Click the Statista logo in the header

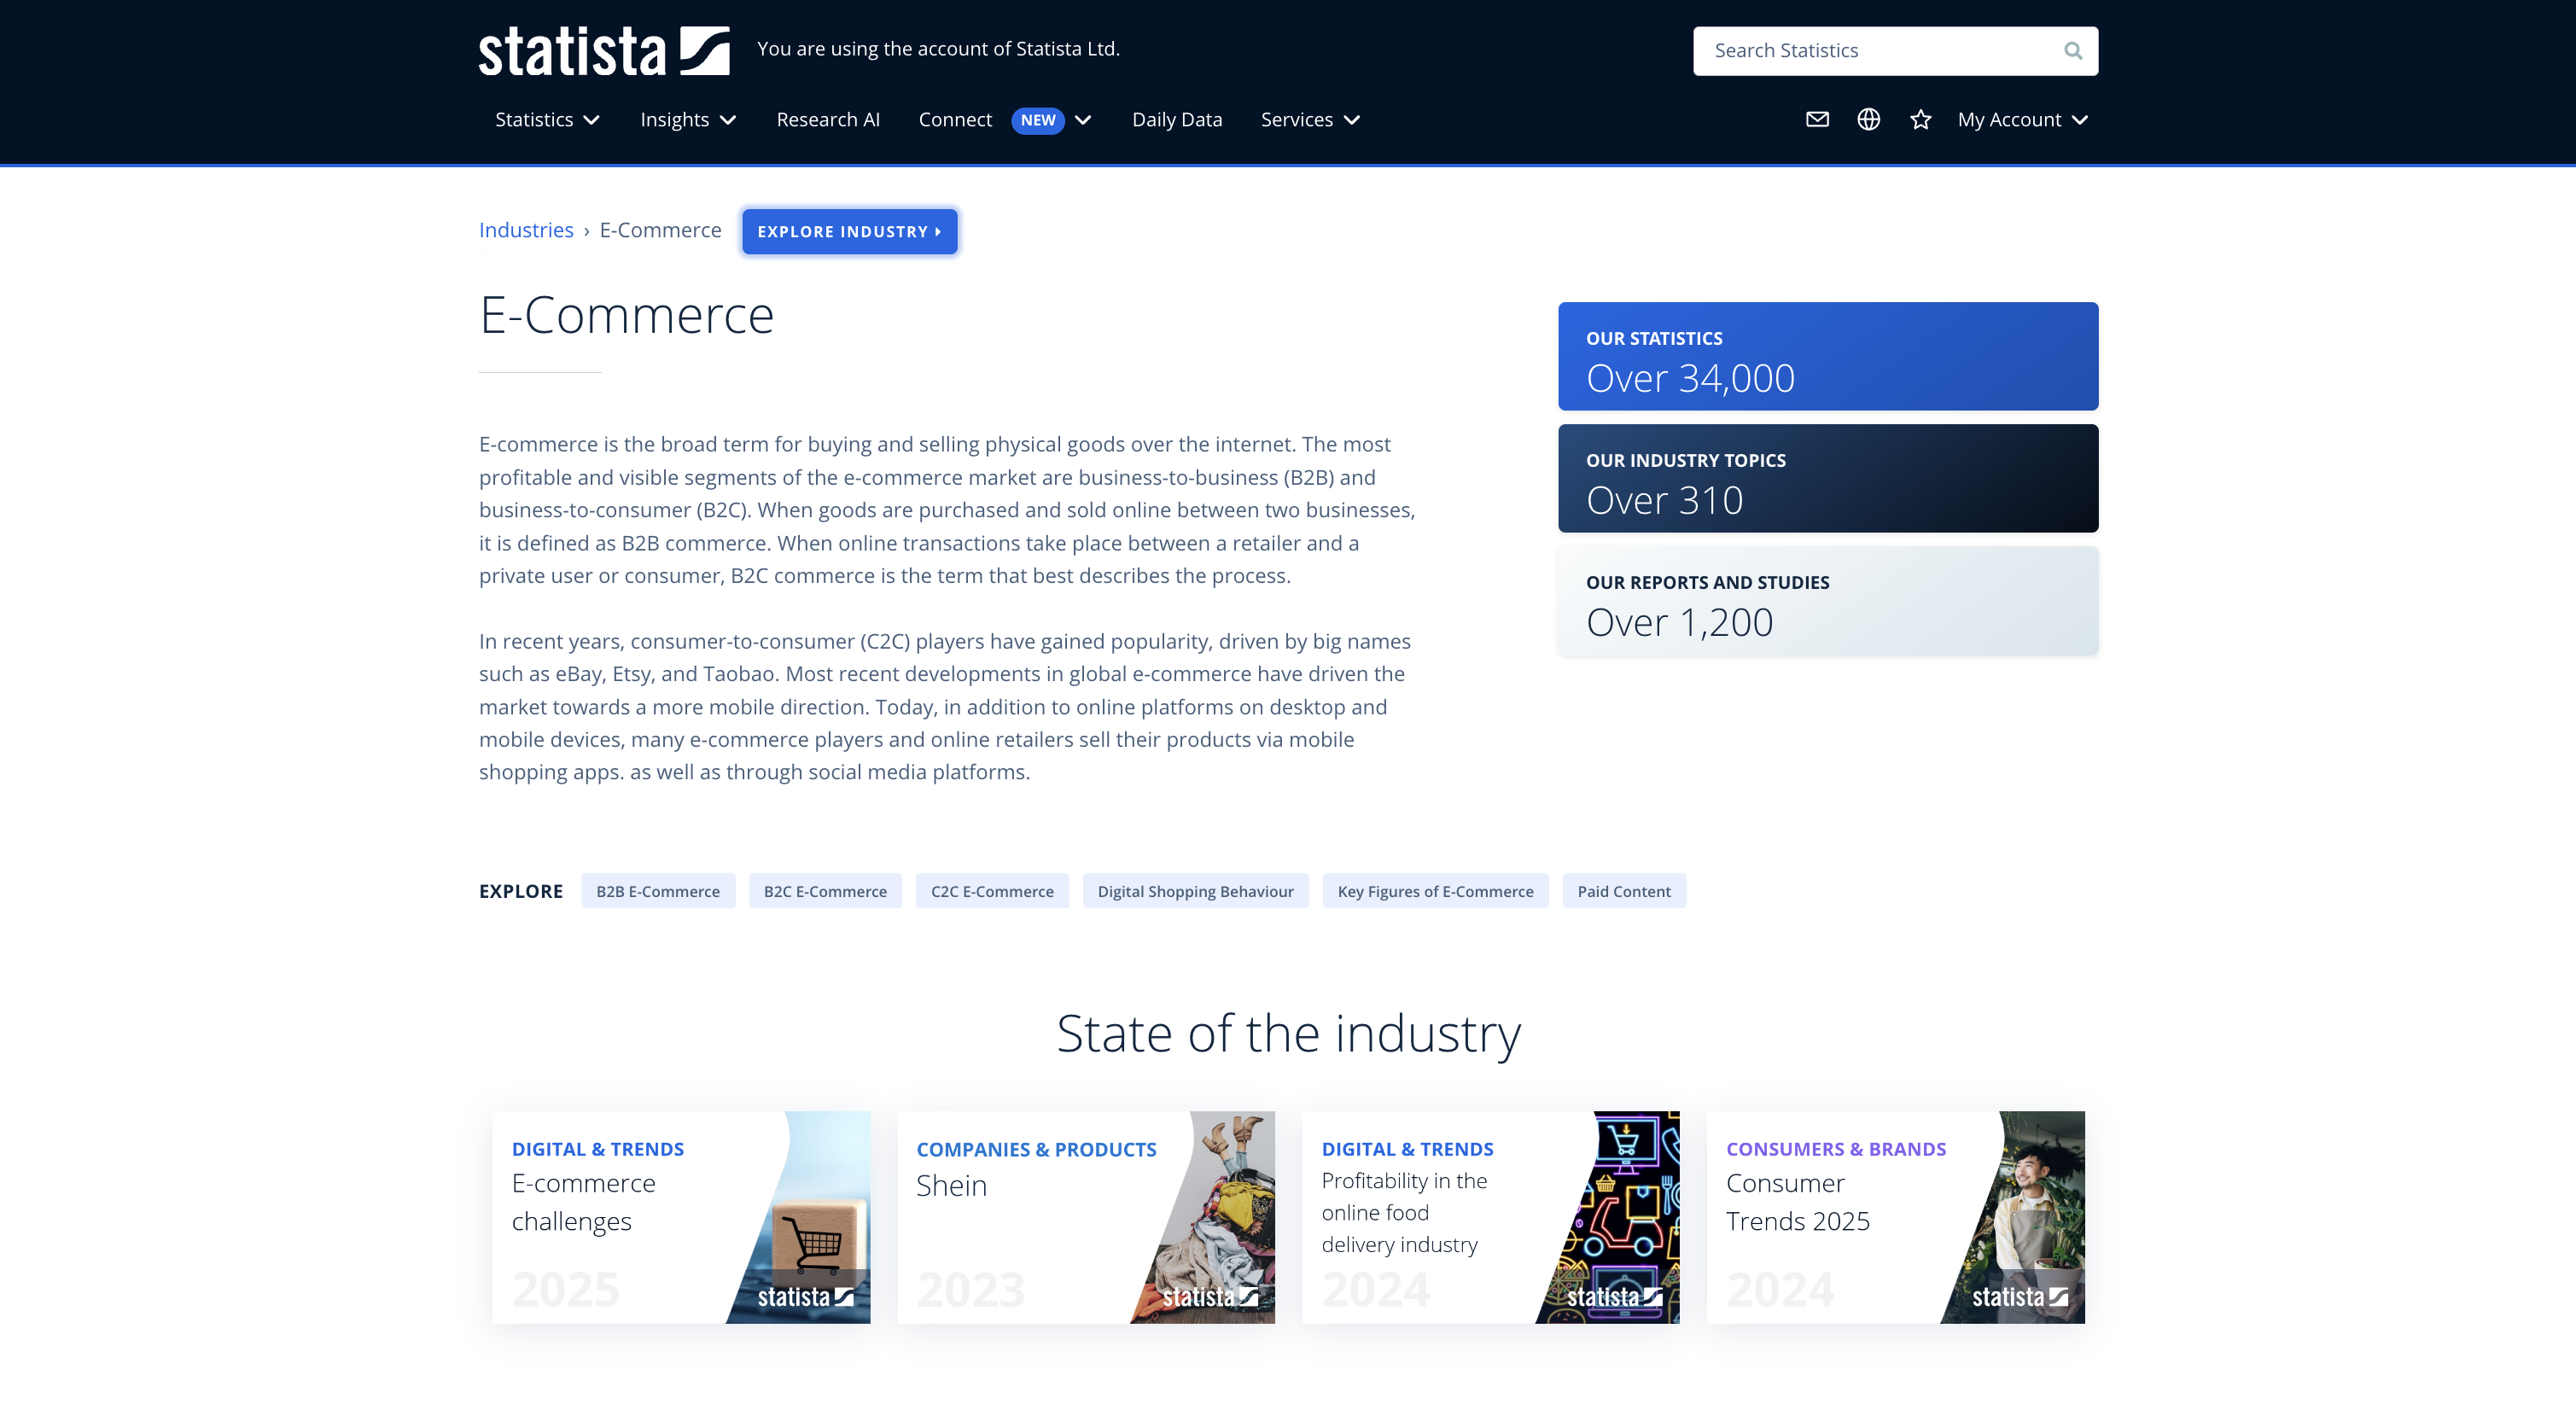603,51
